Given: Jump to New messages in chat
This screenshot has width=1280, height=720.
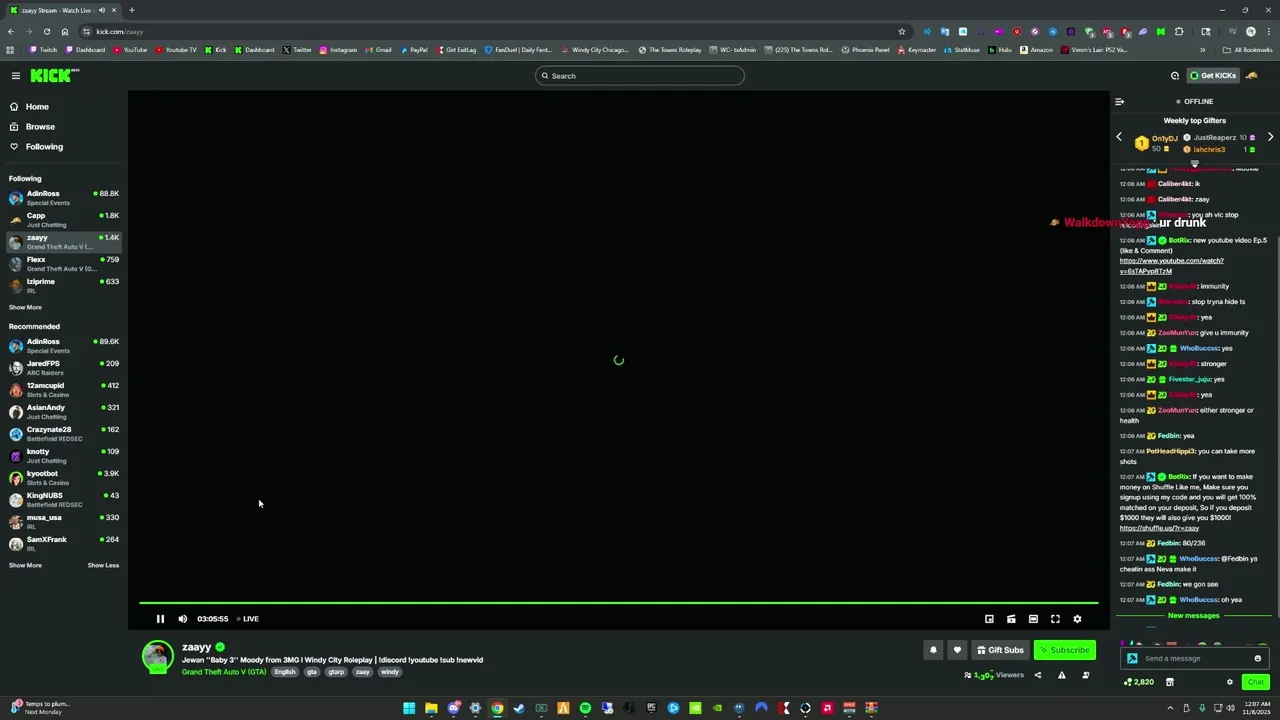Looking at the screenshot, I should pos(1194,616).
